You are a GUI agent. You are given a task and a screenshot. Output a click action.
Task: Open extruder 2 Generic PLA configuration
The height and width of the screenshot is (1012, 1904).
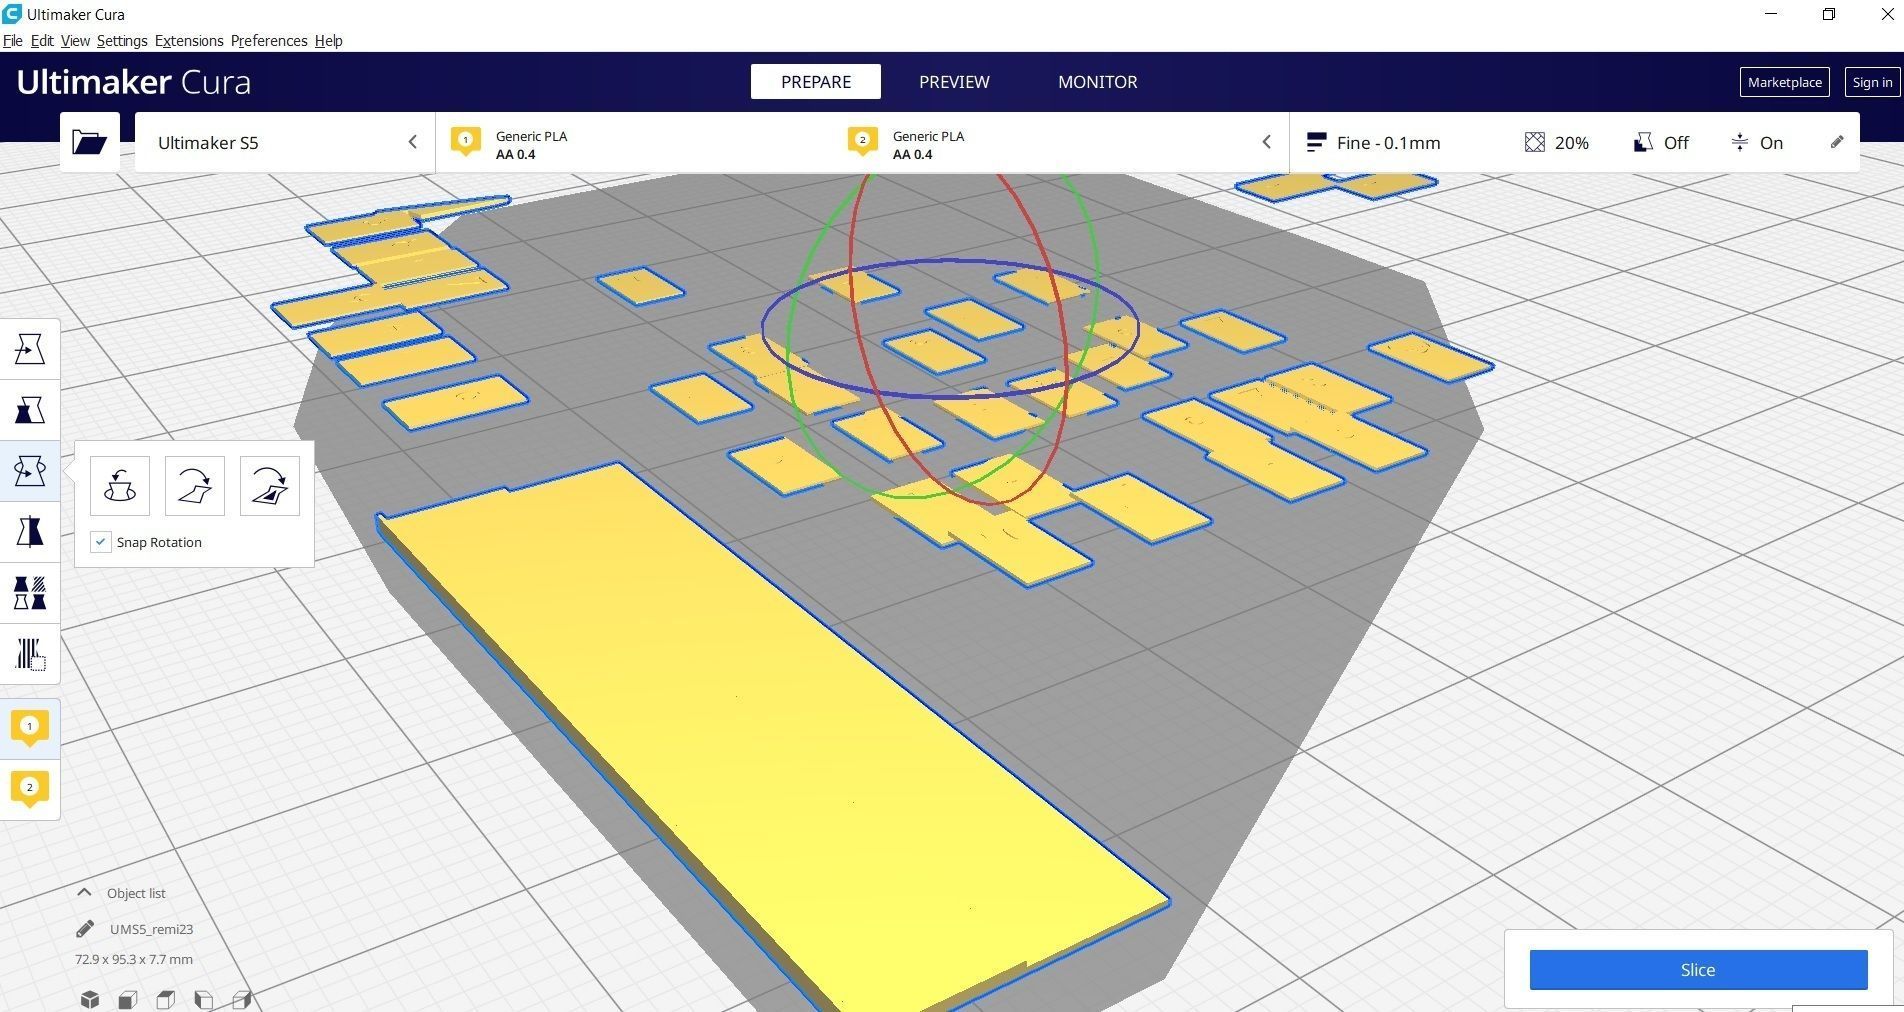[907, 144]
